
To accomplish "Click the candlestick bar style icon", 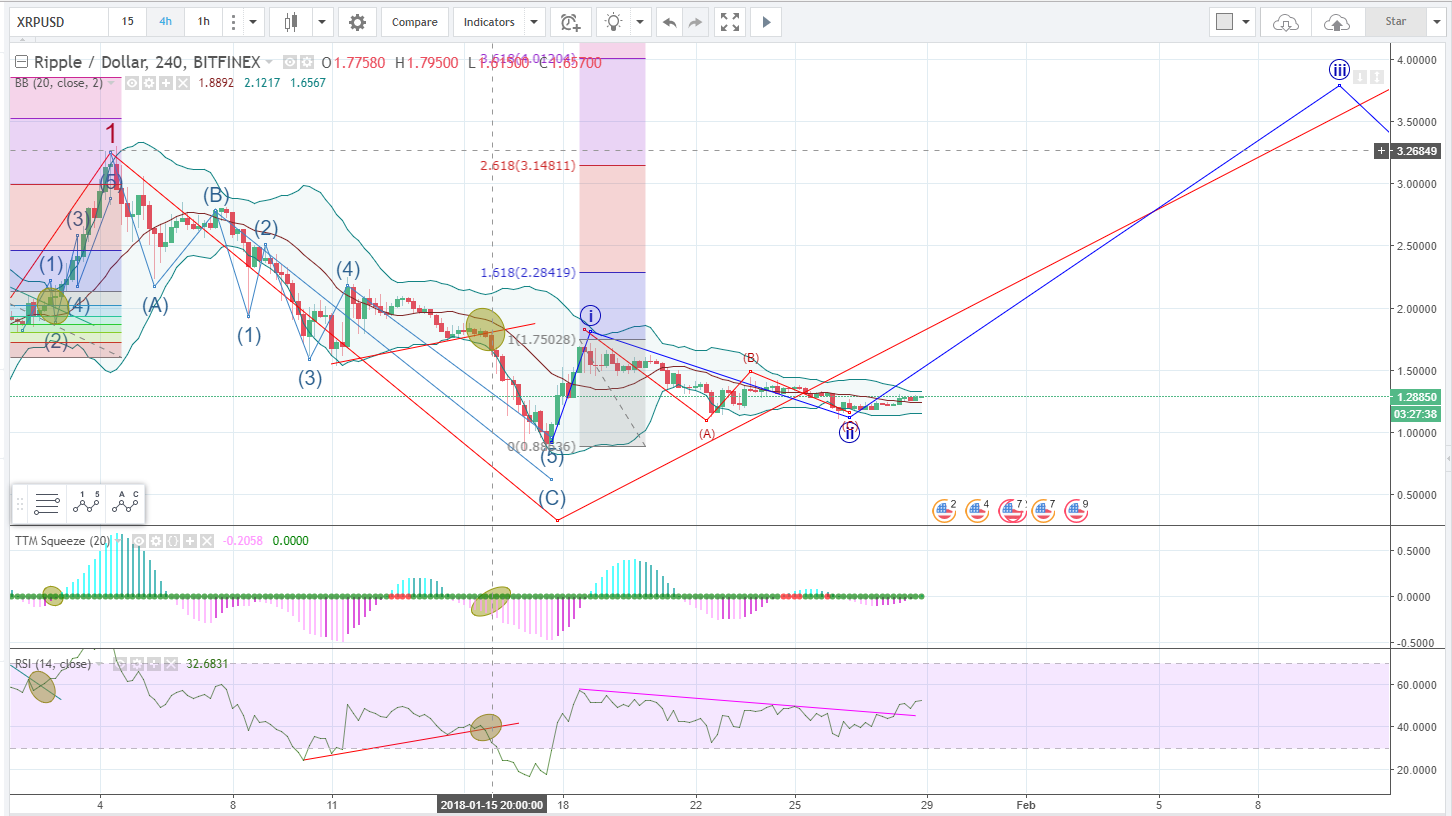I will [x=291, y=21].
